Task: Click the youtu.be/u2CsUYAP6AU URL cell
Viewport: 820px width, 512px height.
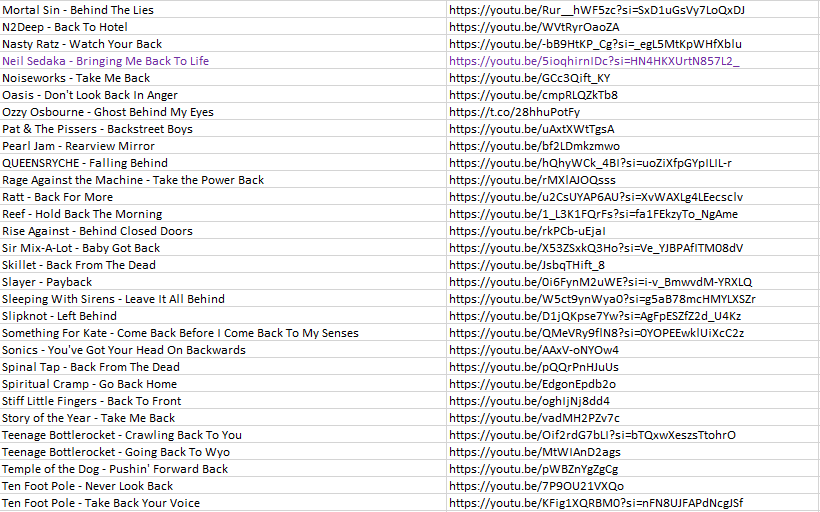Action: pos(633,197)
